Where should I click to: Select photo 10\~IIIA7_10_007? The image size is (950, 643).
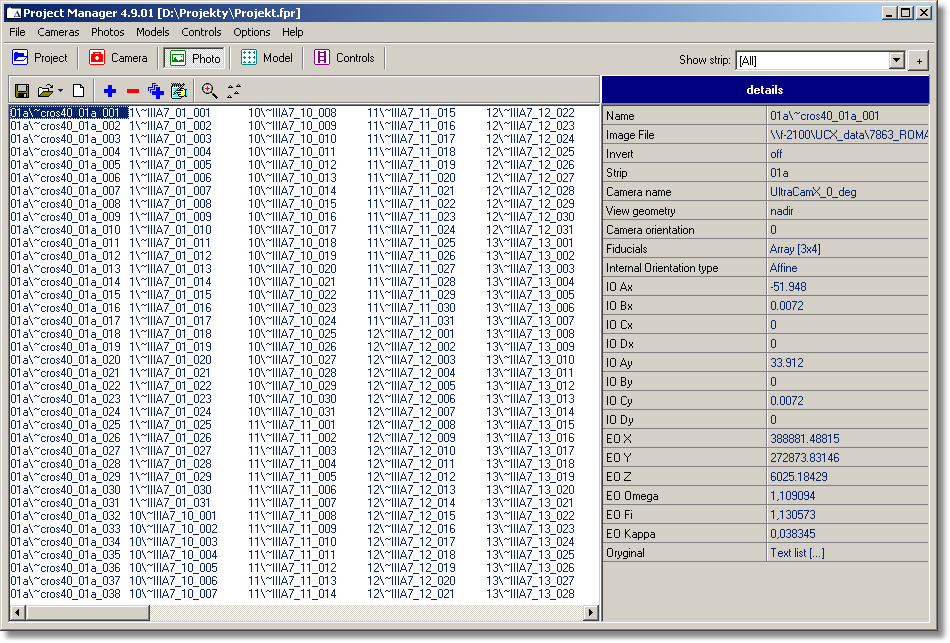point(173,594)
